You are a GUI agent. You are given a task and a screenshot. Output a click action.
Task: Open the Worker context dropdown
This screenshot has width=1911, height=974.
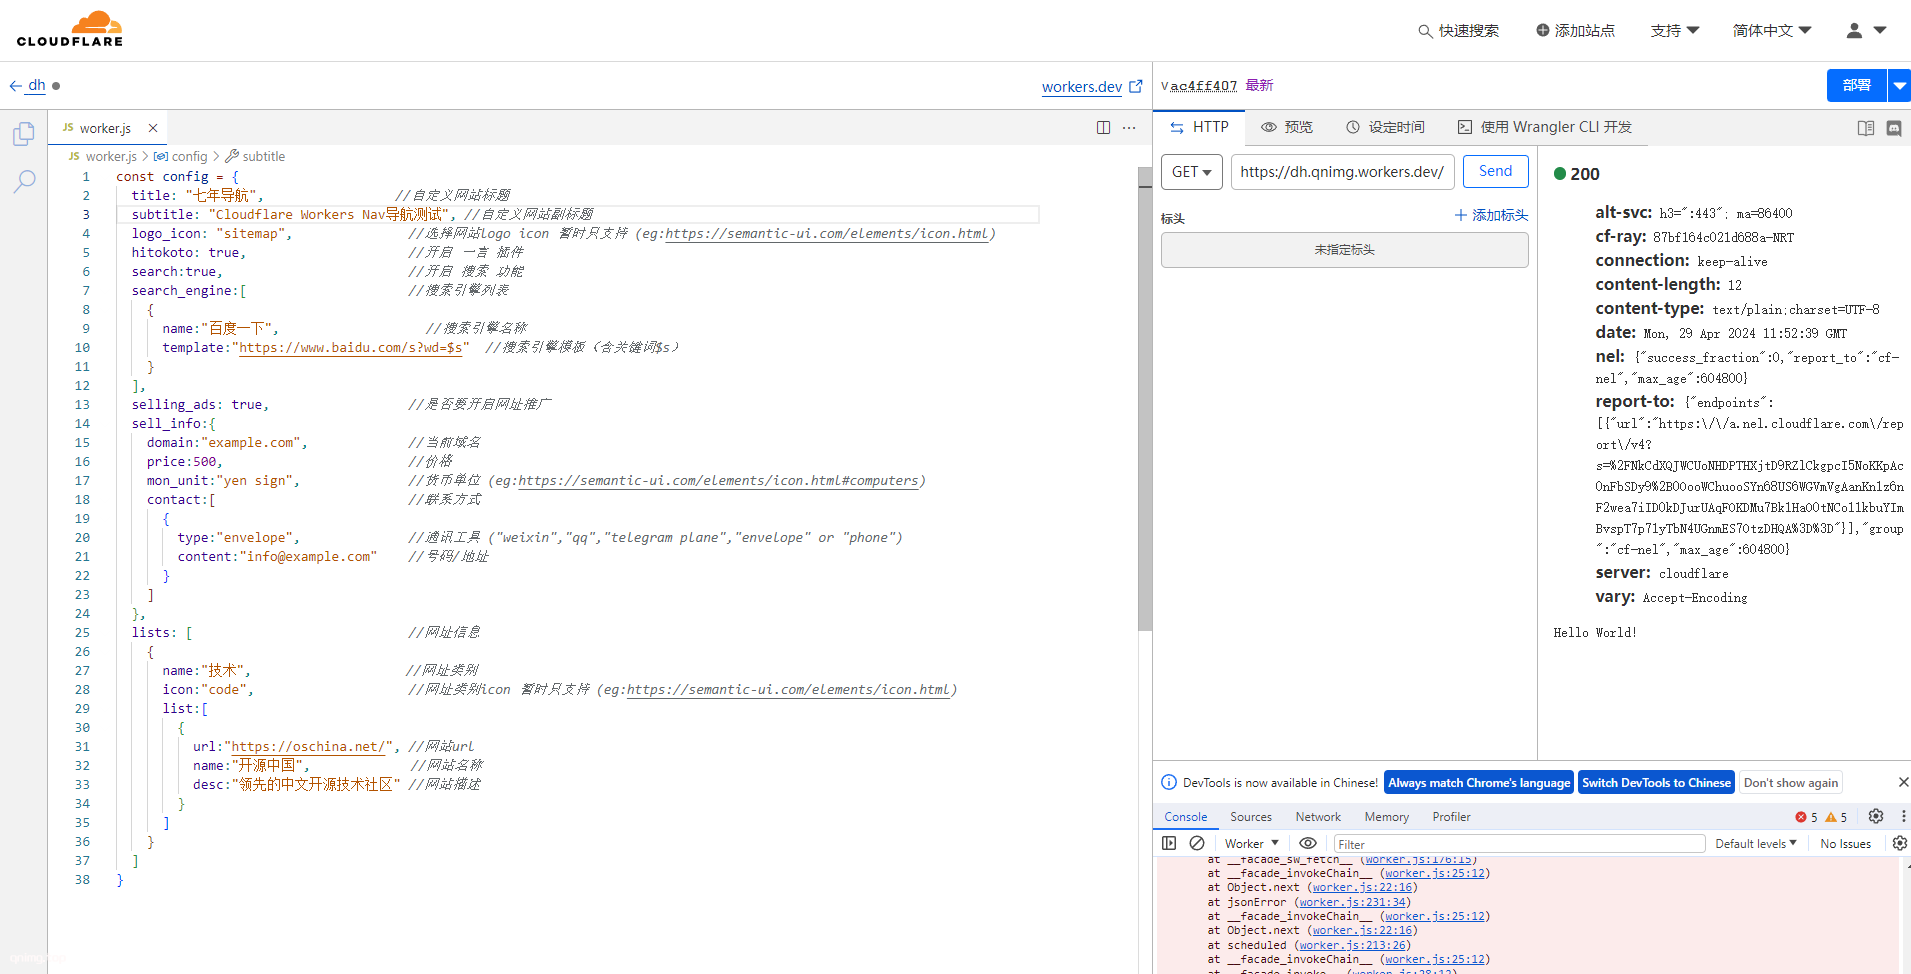[x=1251, y=843]
